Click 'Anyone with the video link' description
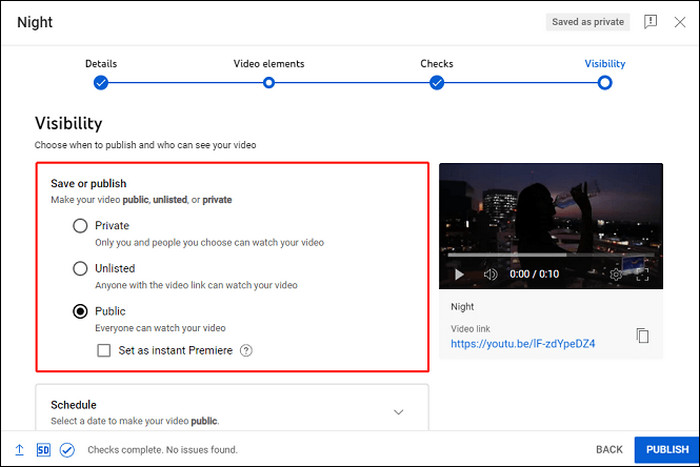Screen dimensions: 700x467 [196, 285]
